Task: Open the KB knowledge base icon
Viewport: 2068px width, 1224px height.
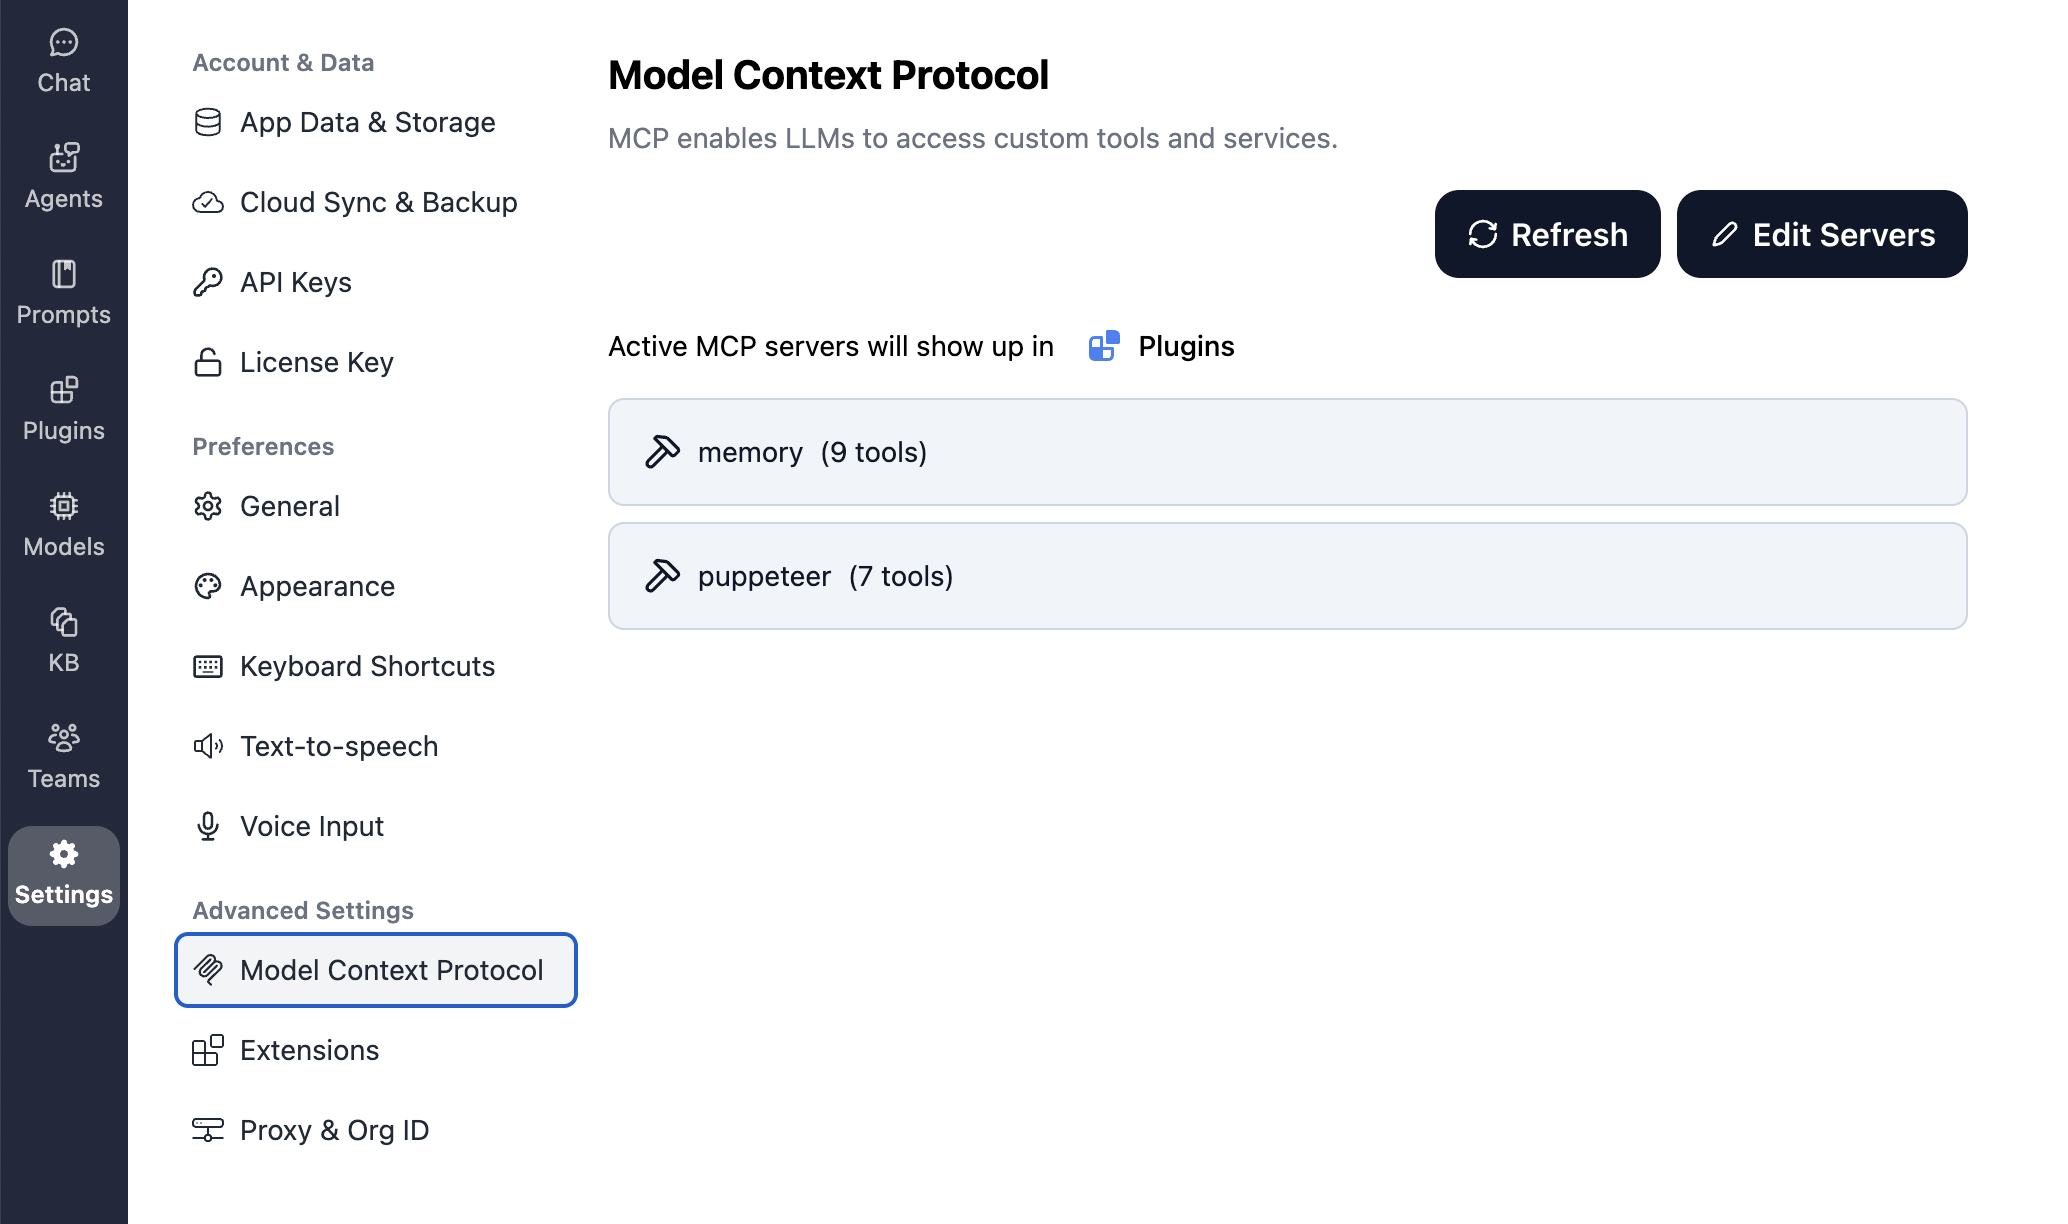Action: [x=64, y=640]
